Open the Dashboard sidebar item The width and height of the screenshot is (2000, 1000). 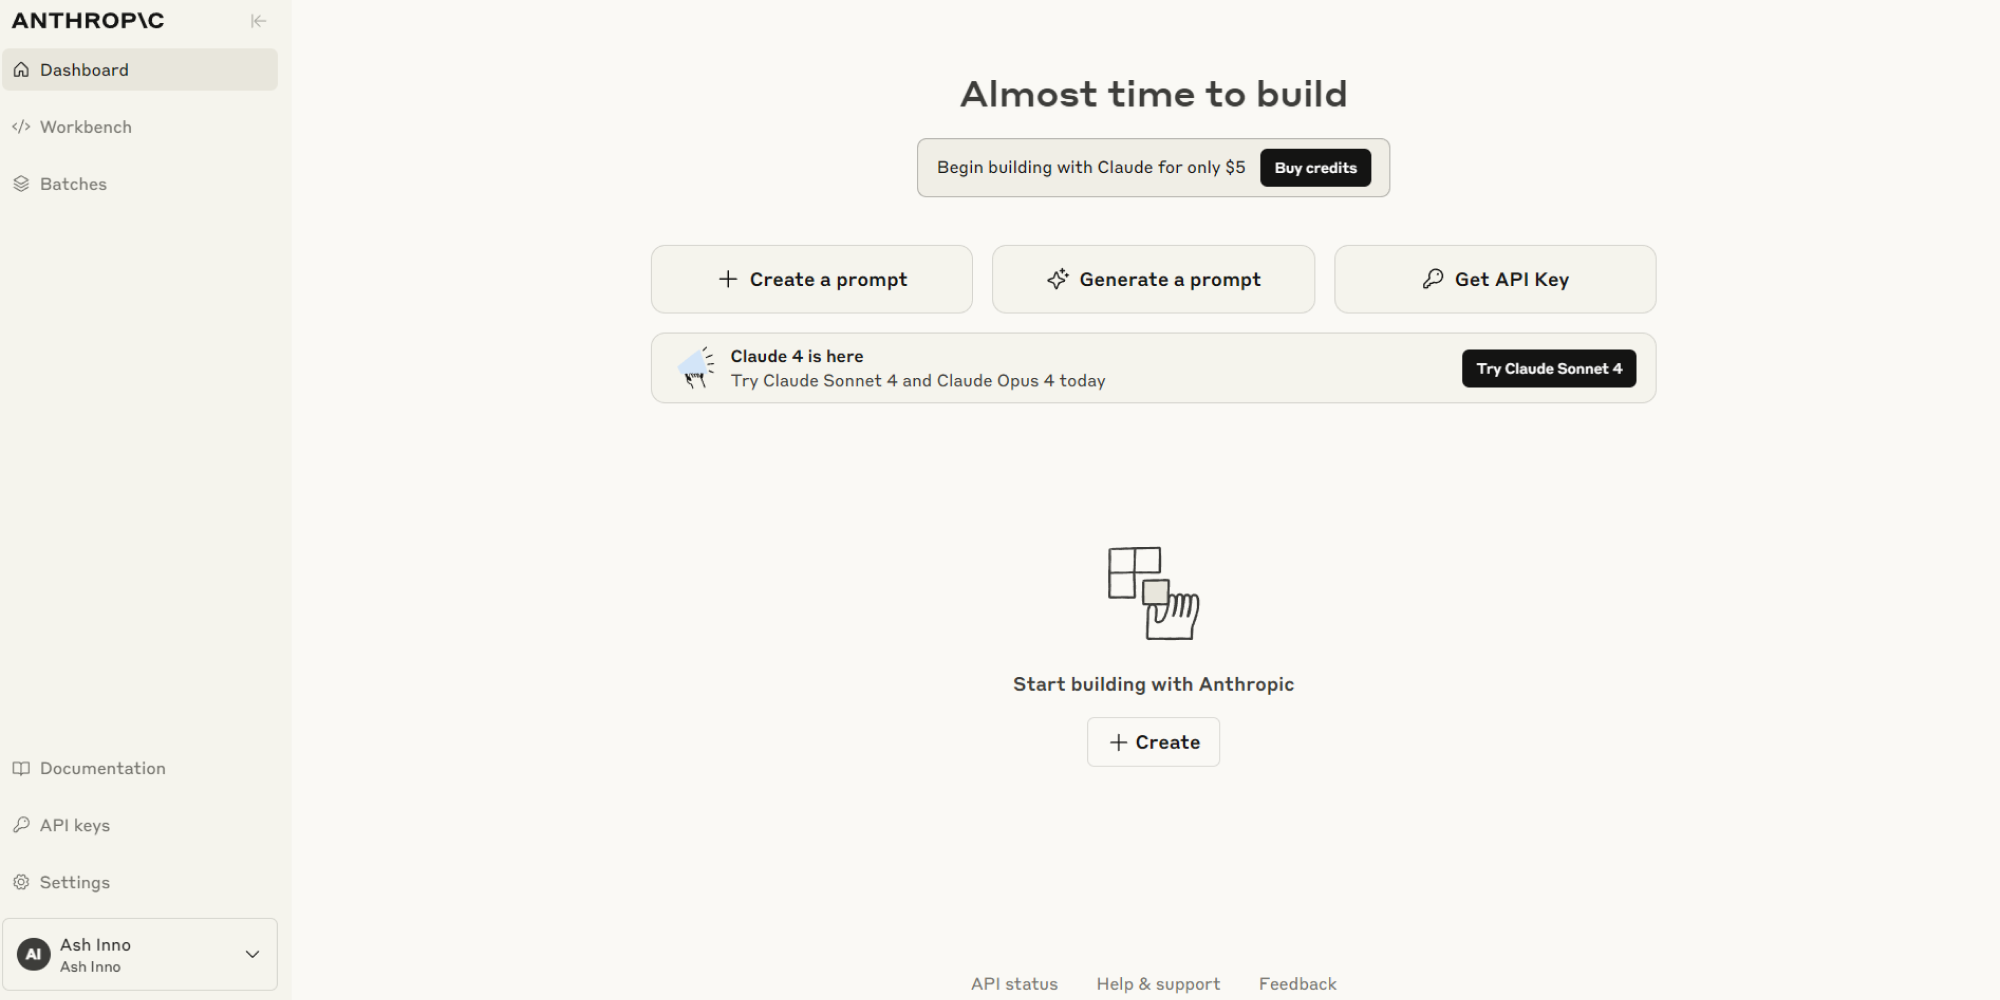140,70
